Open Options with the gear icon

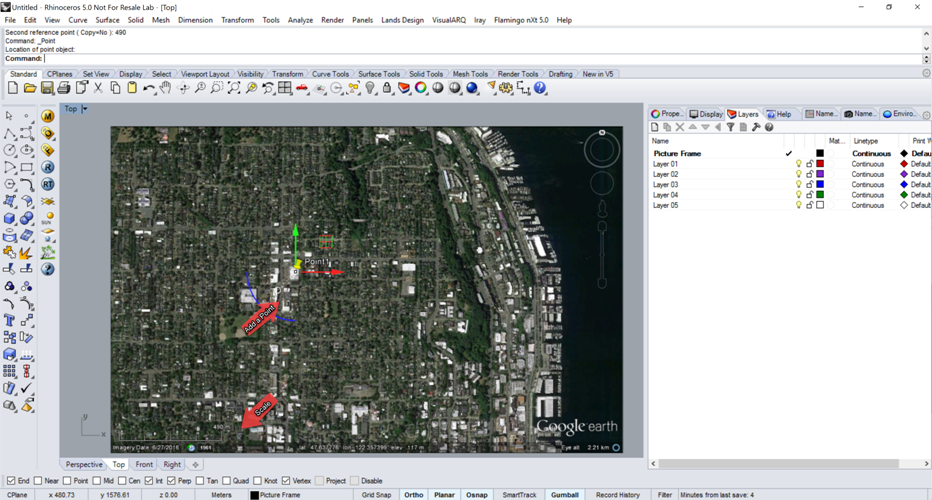506,89
